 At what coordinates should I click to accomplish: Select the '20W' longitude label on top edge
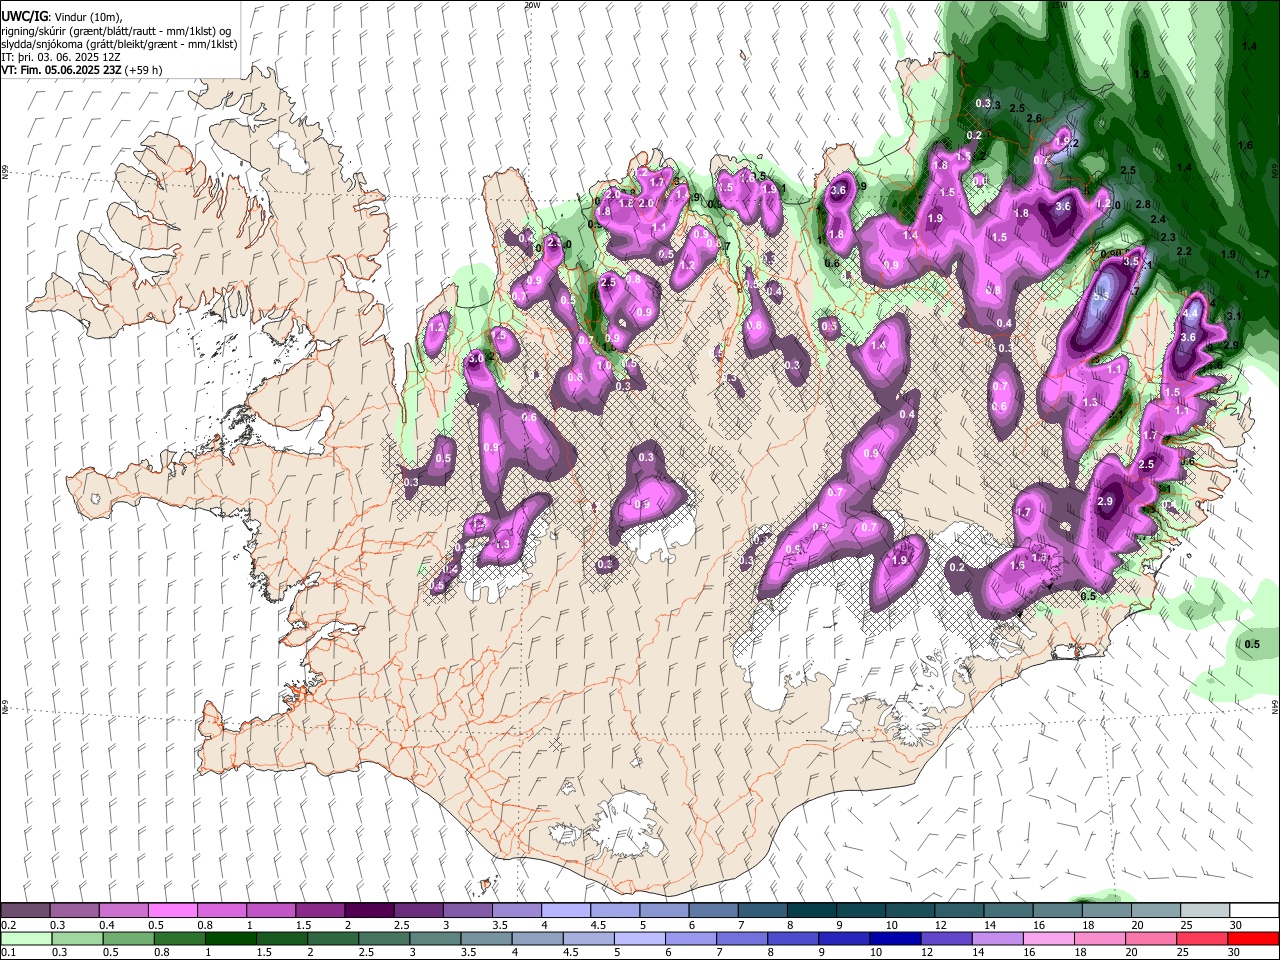coord(532,5)
